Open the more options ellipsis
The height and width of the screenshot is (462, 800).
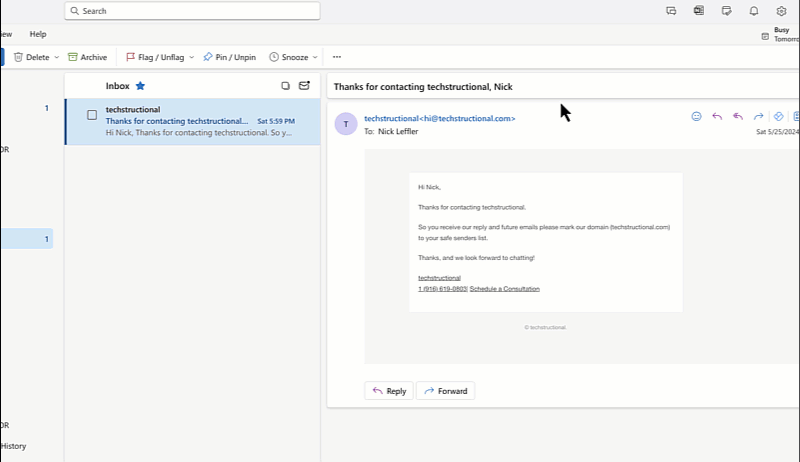[x=337, y=57]
